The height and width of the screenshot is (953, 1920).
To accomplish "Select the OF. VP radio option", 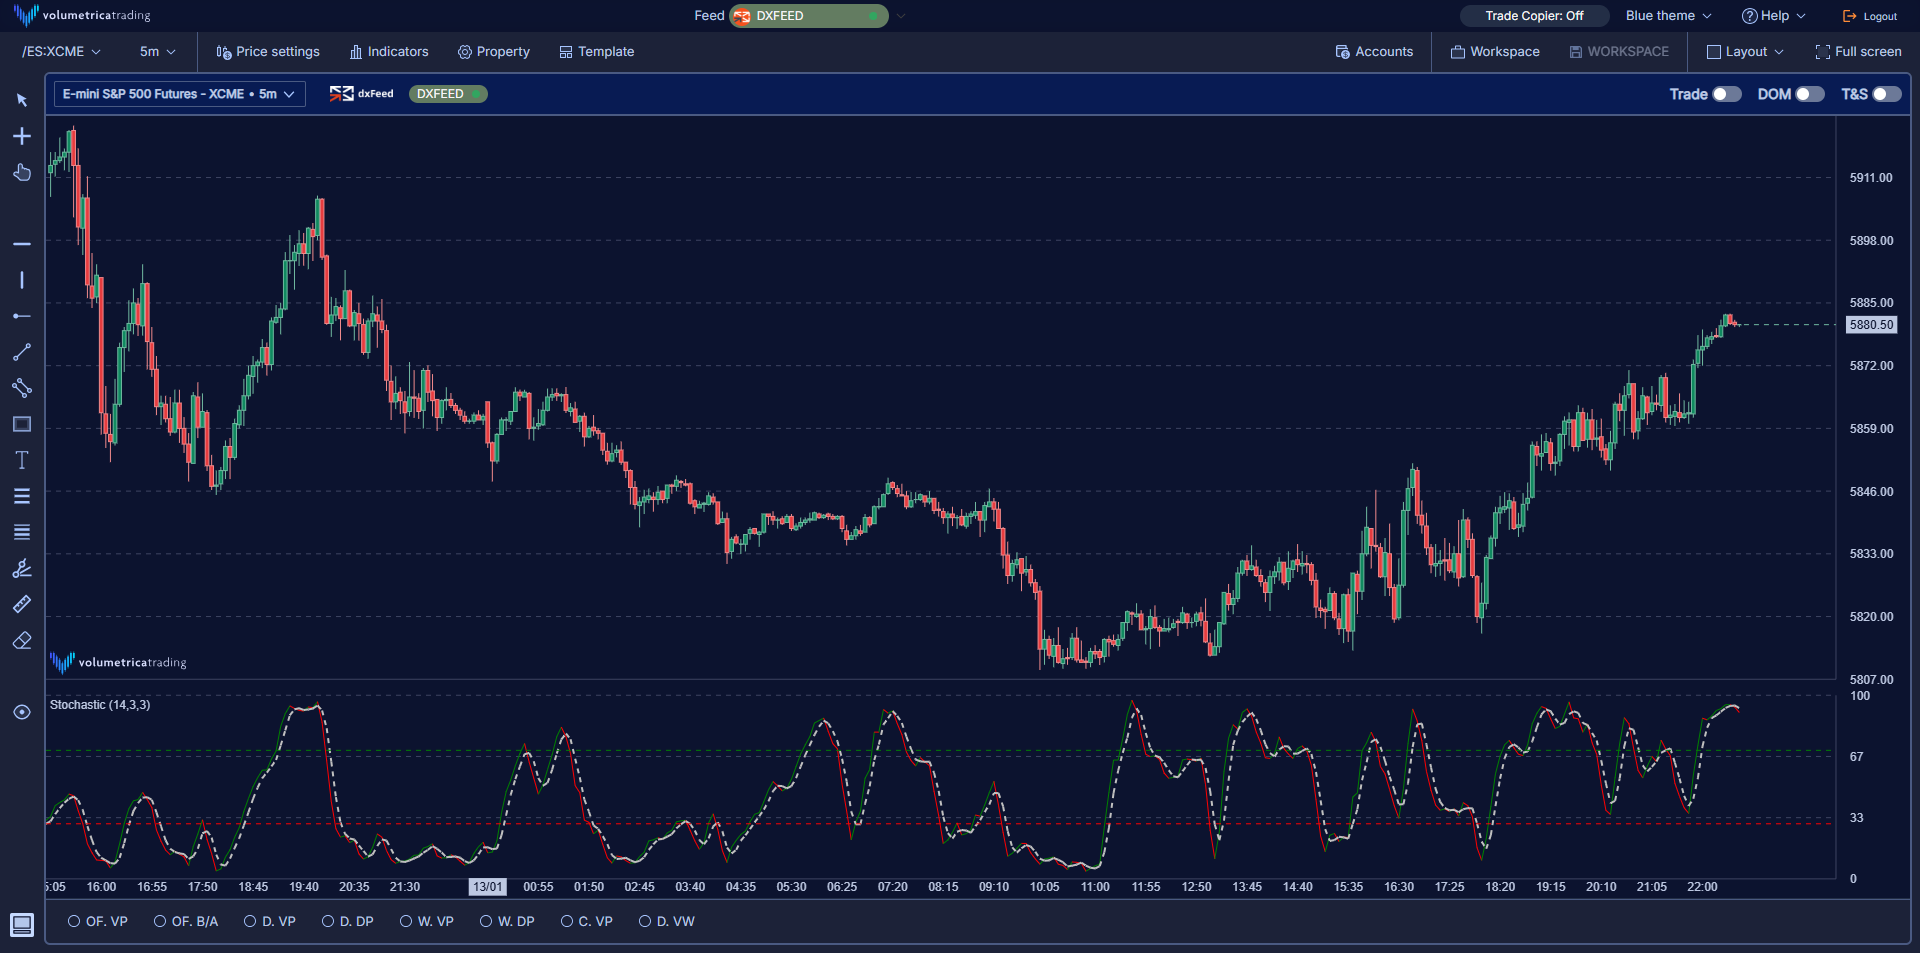I will point(74,921).
